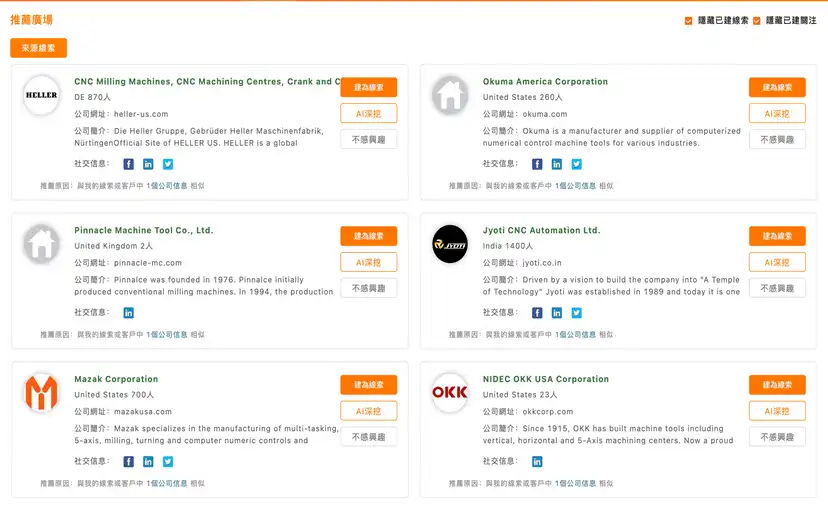Click the pinnacle-mc.com website text

tap(148, 263)
